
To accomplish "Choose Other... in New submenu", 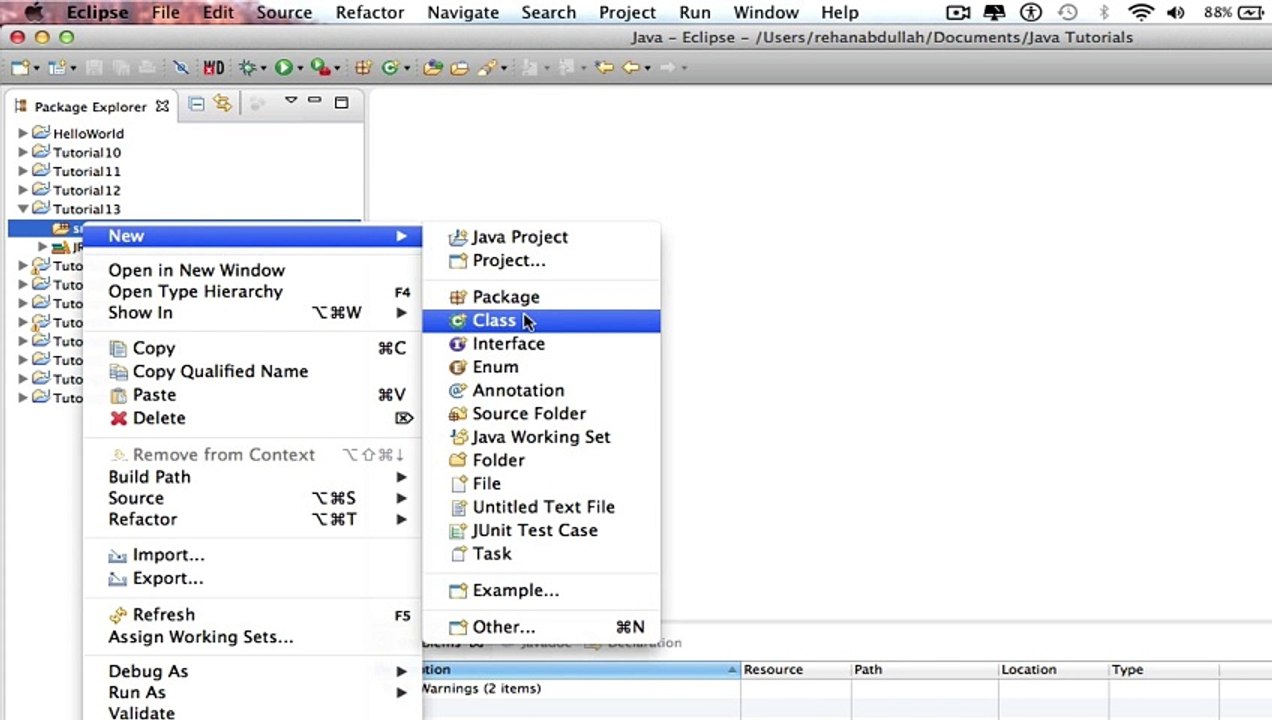I will tap(541, 627).
